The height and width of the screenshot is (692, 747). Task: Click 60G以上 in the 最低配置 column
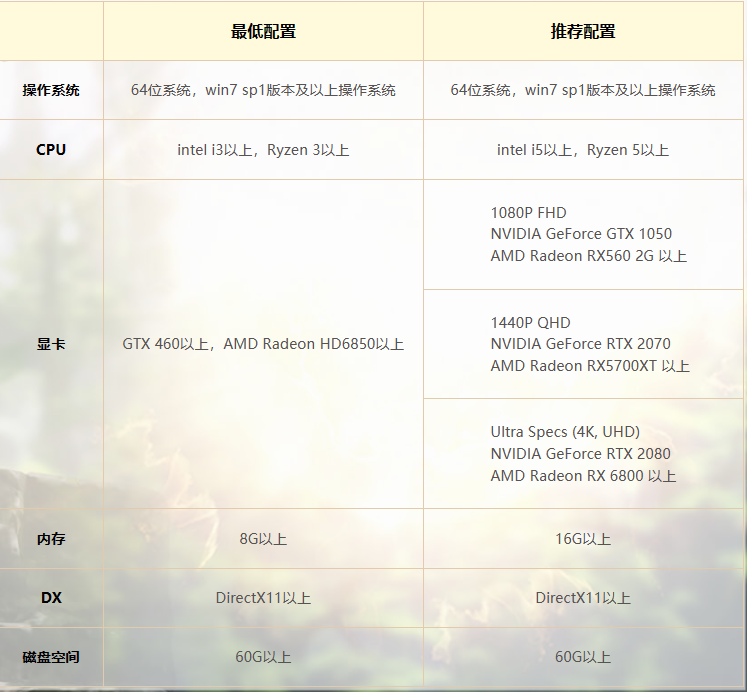click(263, 657)
